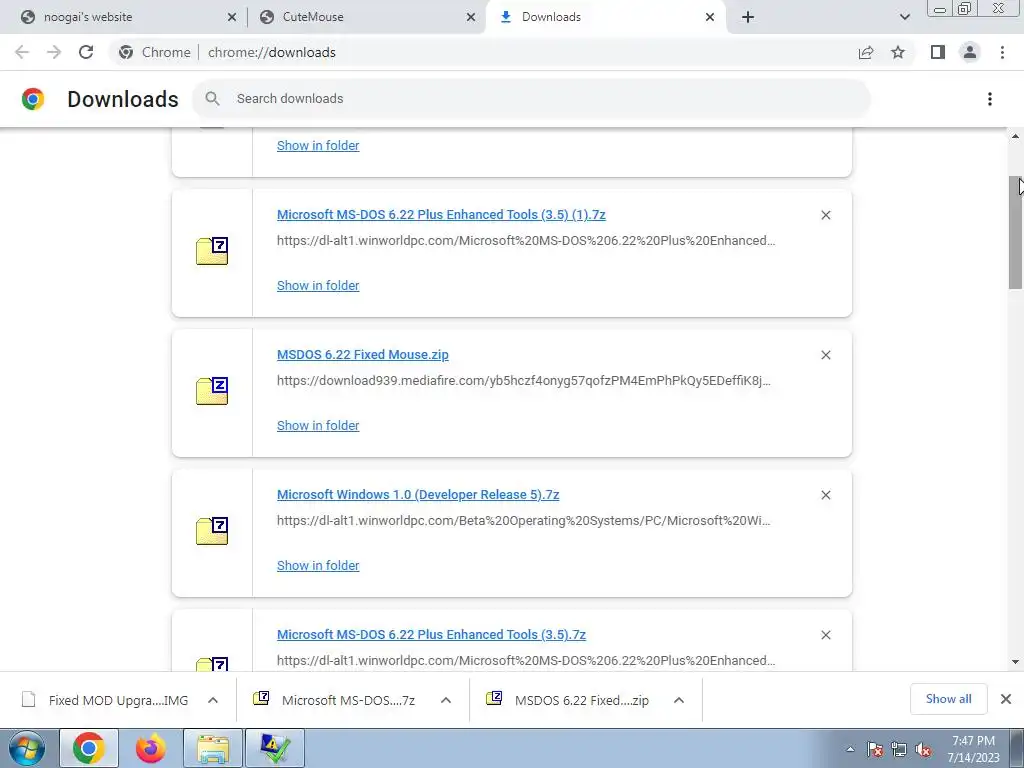Expand options for Fixed MOD Upgra...IMG download
The image size is (1024, 768).
tap(213, 700)
